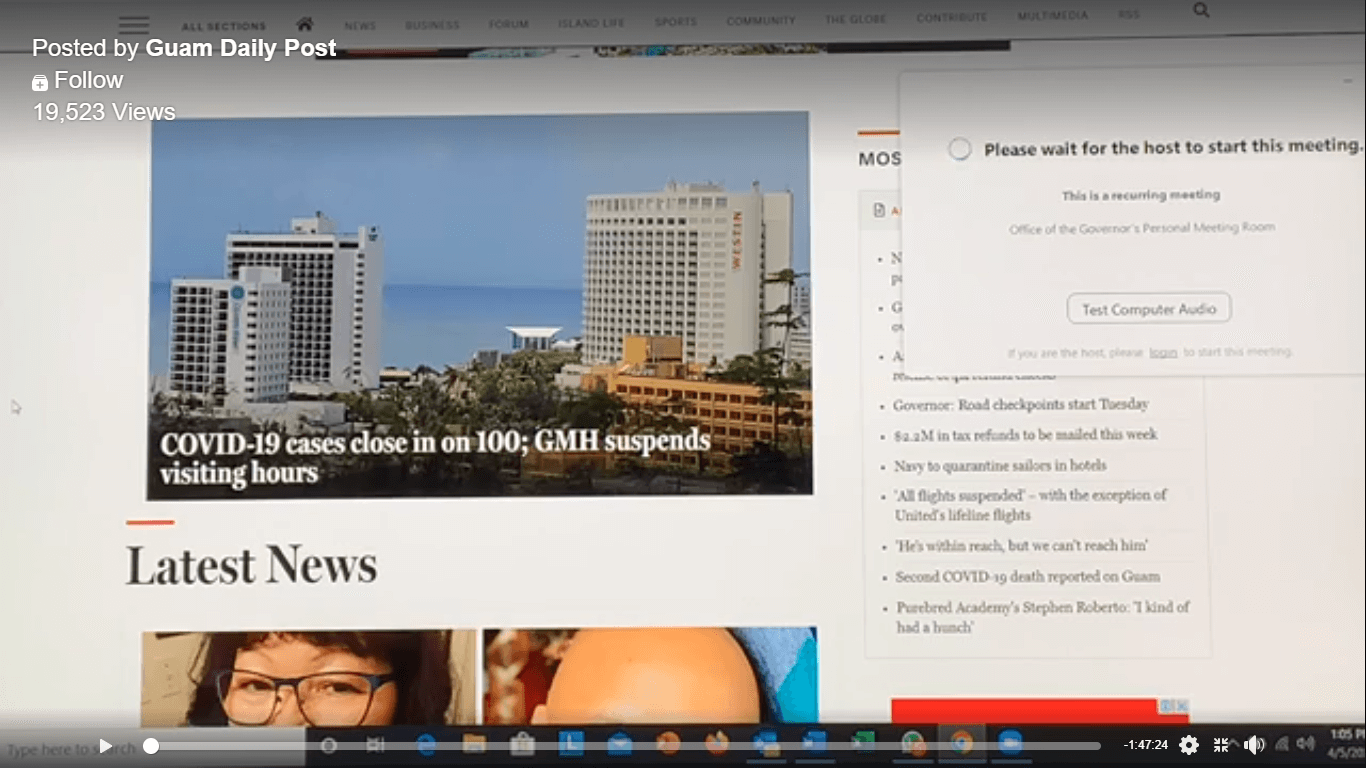Open Outlook from taskbar
Screen dimensions: 1366x768
click(x=765, y=743)
